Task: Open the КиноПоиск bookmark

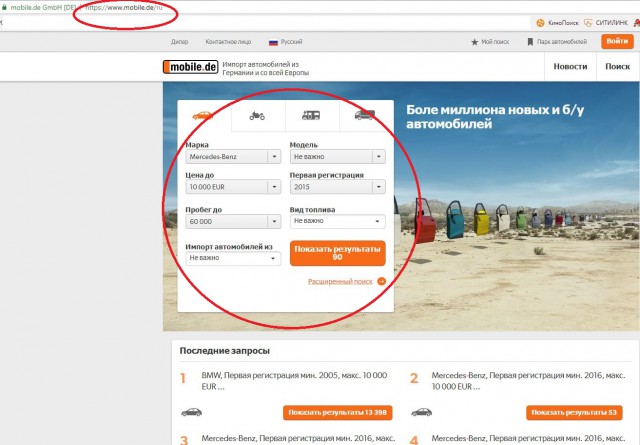Action: [557, 23]
